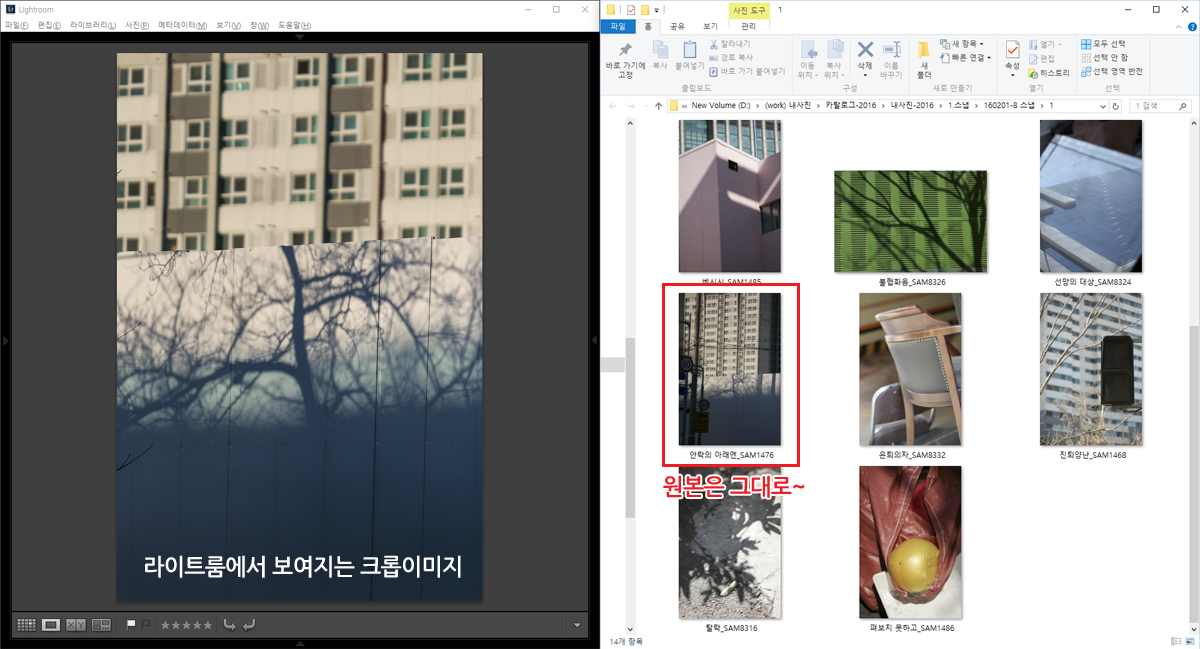Click select all (모두 선택) button
The height and width of the screenshot is (649, 1200).
coord(1103,44)
